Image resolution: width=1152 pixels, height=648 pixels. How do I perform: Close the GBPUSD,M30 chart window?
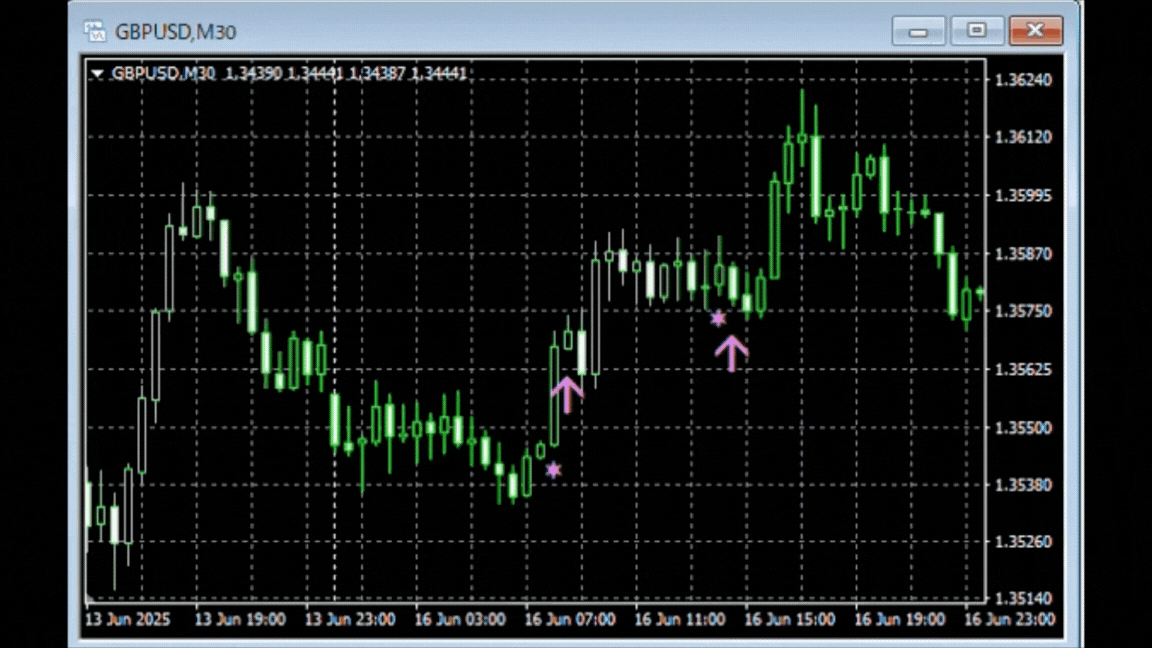pyautogui.click(x=1035, y=31)
